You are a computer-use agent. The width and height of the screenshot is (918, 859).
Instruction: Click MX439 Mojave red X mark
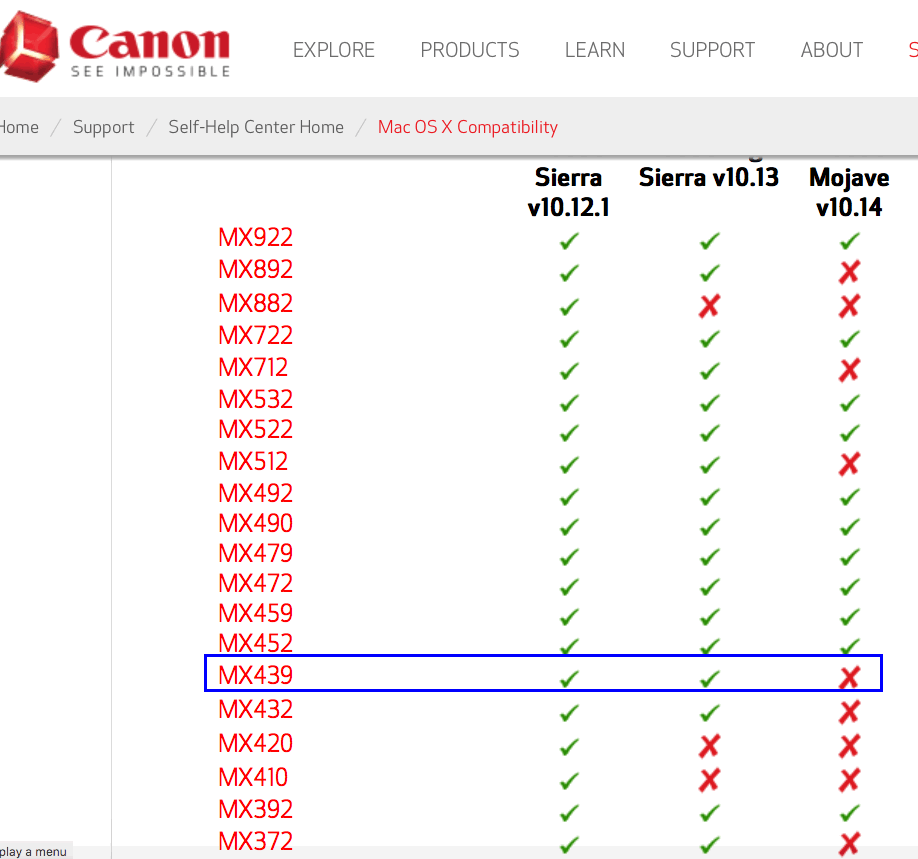click(850, 678)
